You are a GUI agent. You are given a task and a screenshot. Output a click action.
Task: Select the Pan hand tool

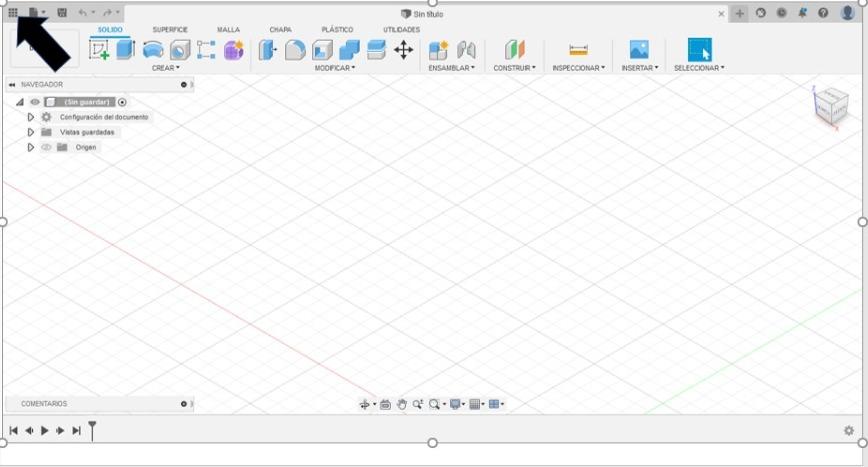(x=402, y=404)
